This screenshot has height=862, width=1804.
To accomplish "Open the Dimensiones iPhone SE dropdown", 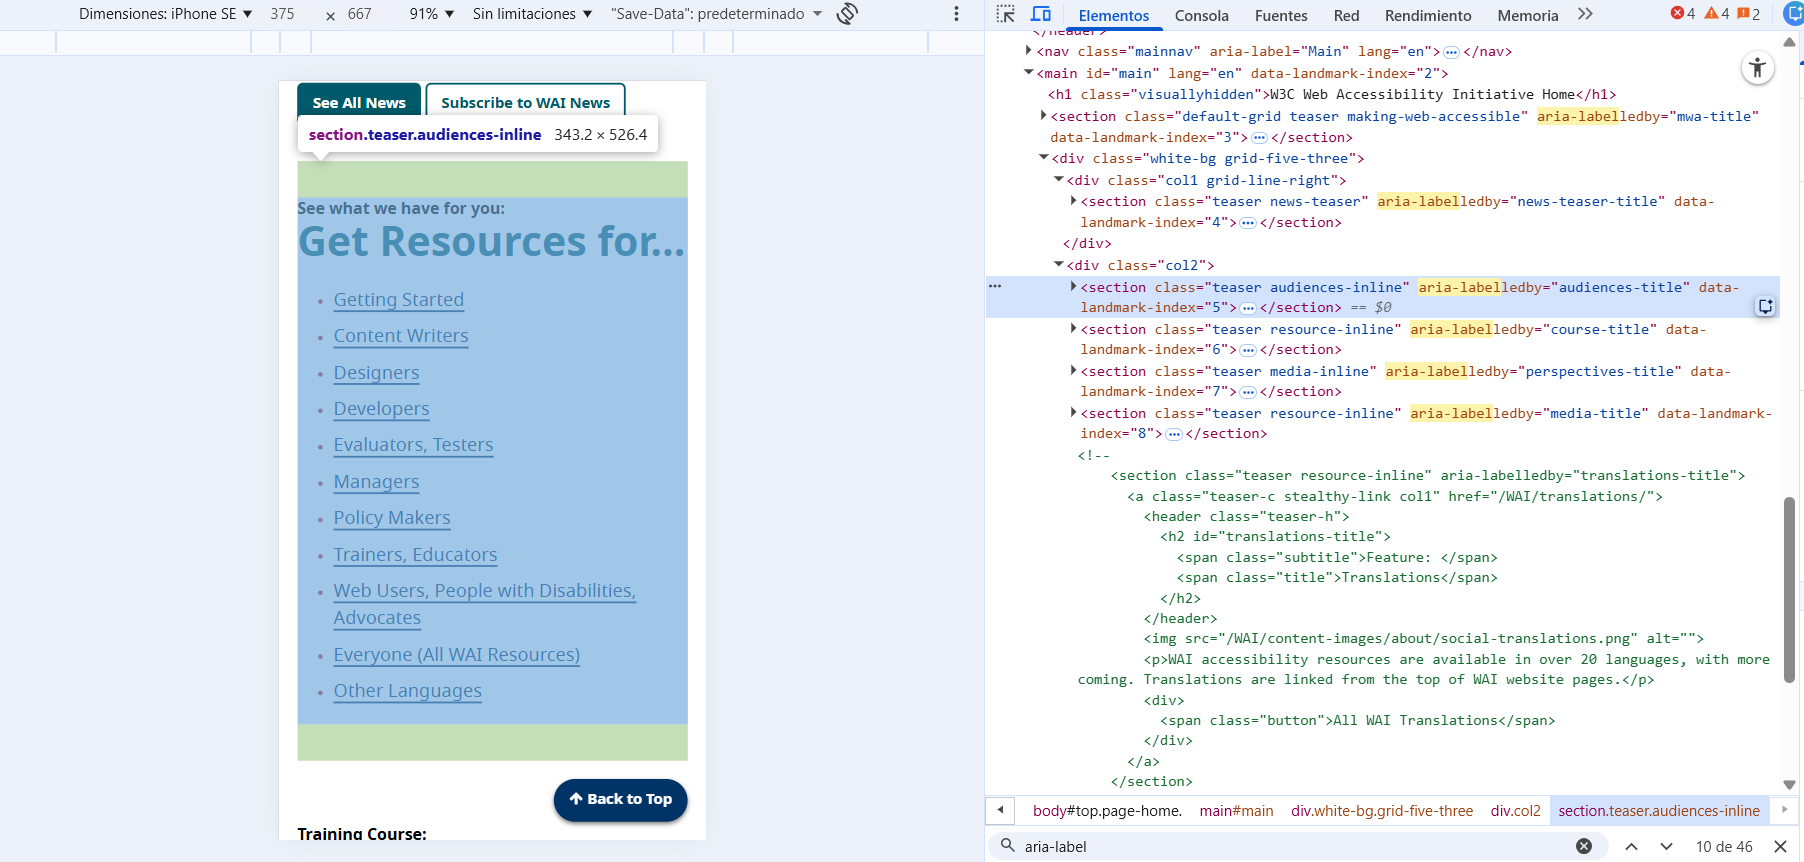I will click(x=165, y=14).
